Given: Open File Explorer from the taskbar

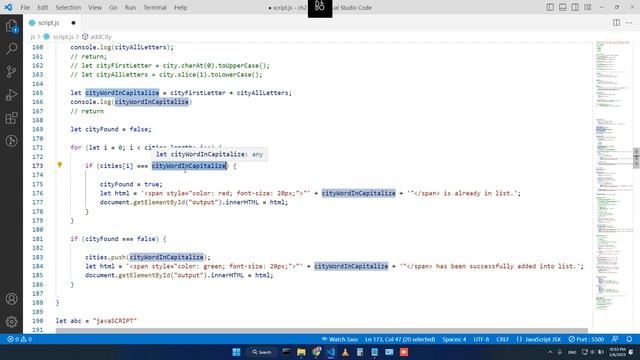Looking at the screenshot, I should tap(301, 352).
